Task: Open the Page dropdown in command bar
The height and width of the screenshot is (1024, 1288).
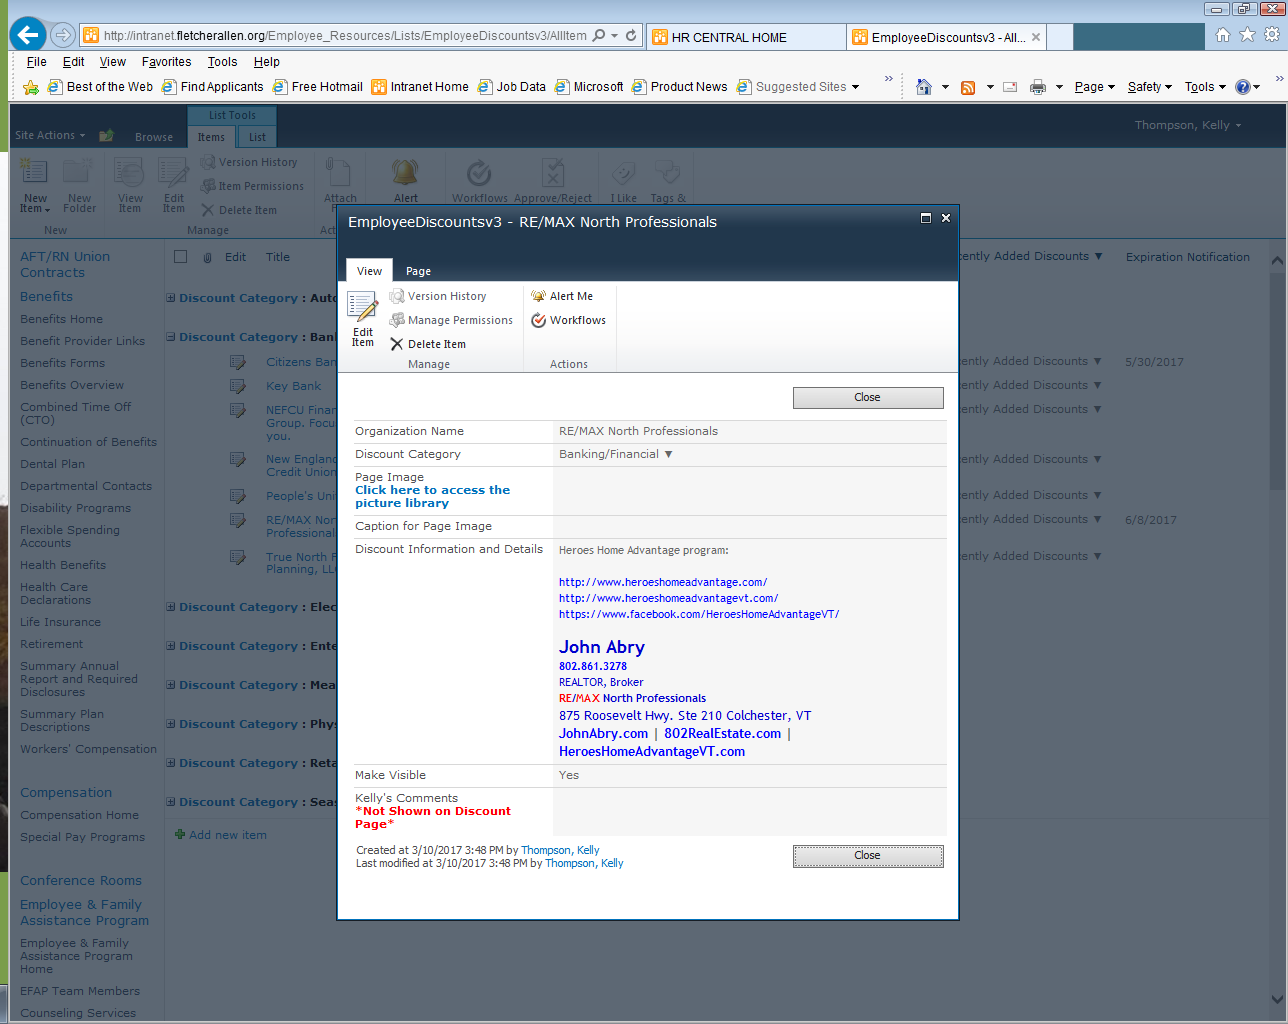Action: 1094,87
